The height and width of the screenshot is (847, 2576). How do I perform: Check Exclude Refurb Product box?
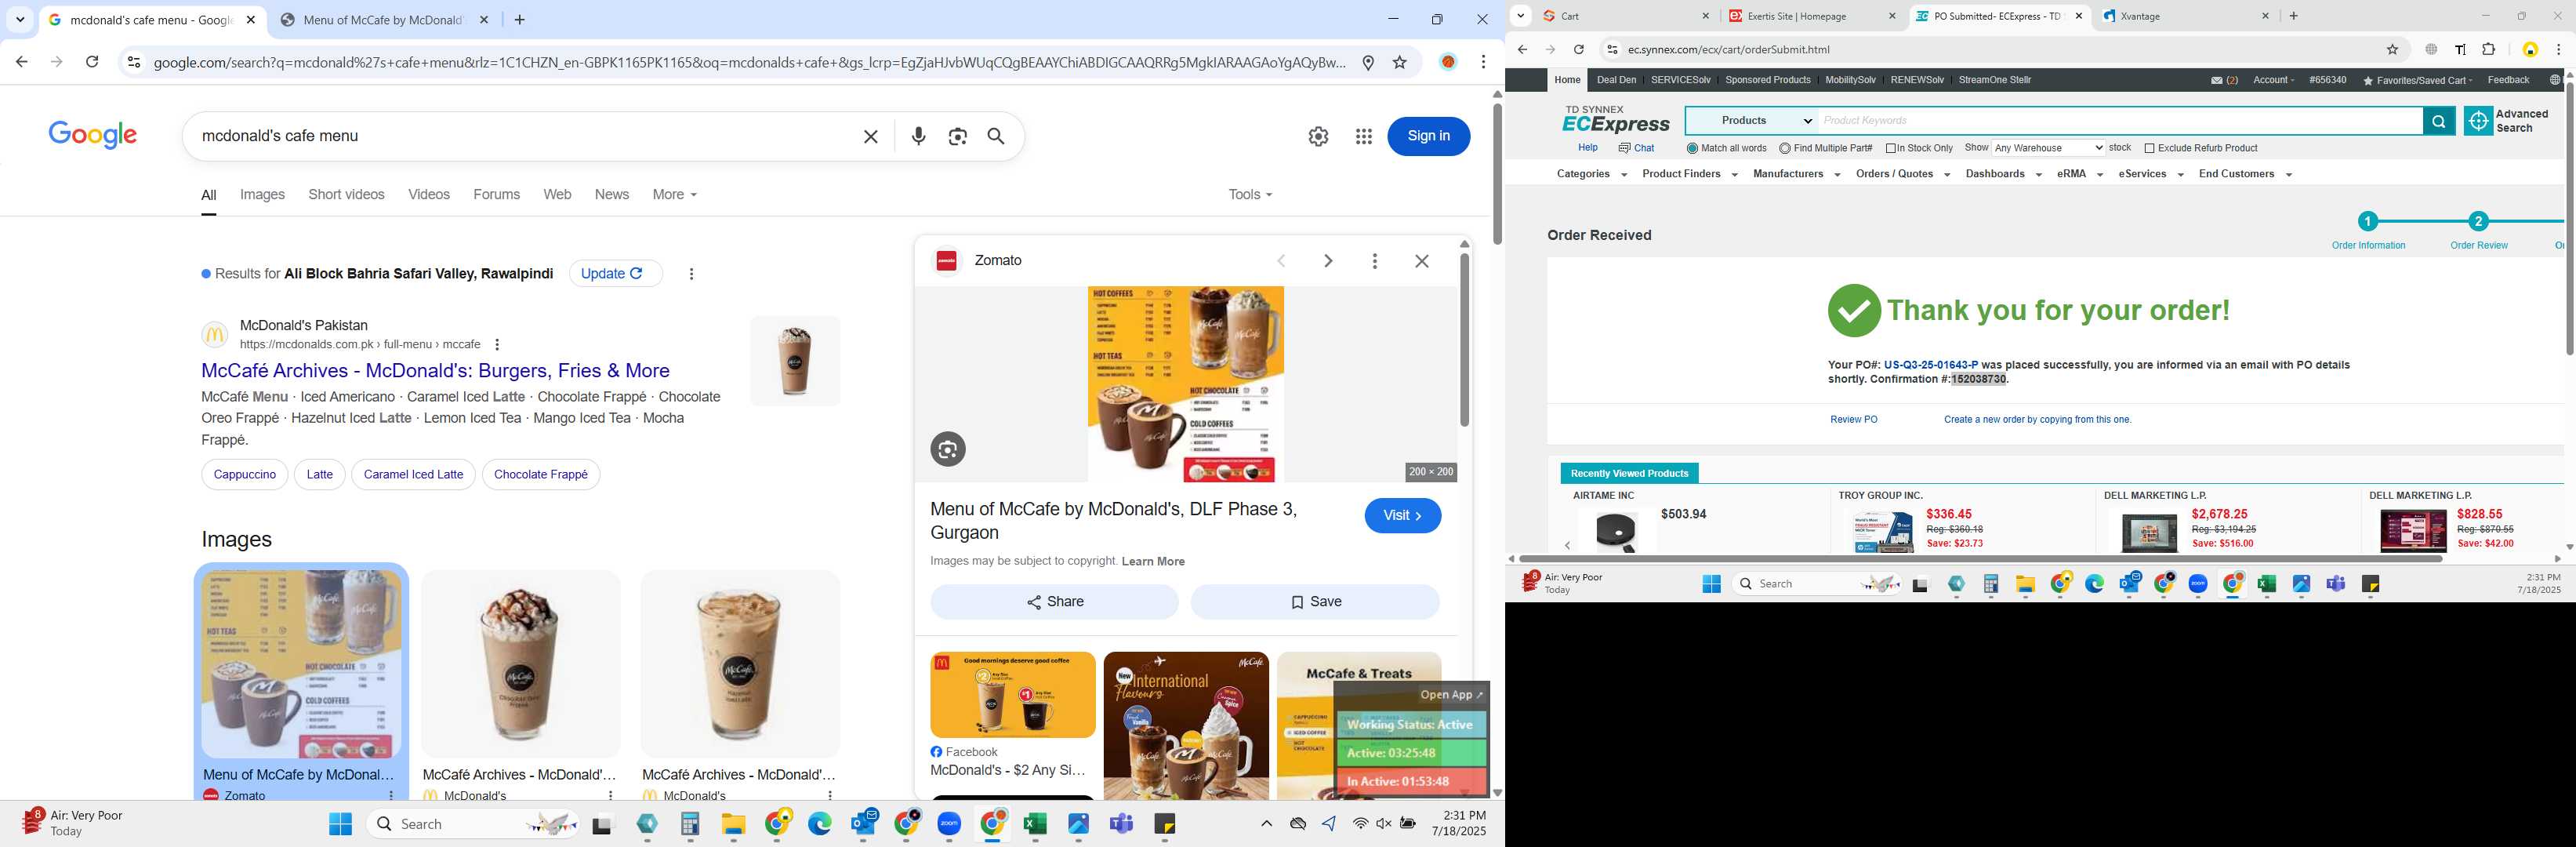[2149, 149]
